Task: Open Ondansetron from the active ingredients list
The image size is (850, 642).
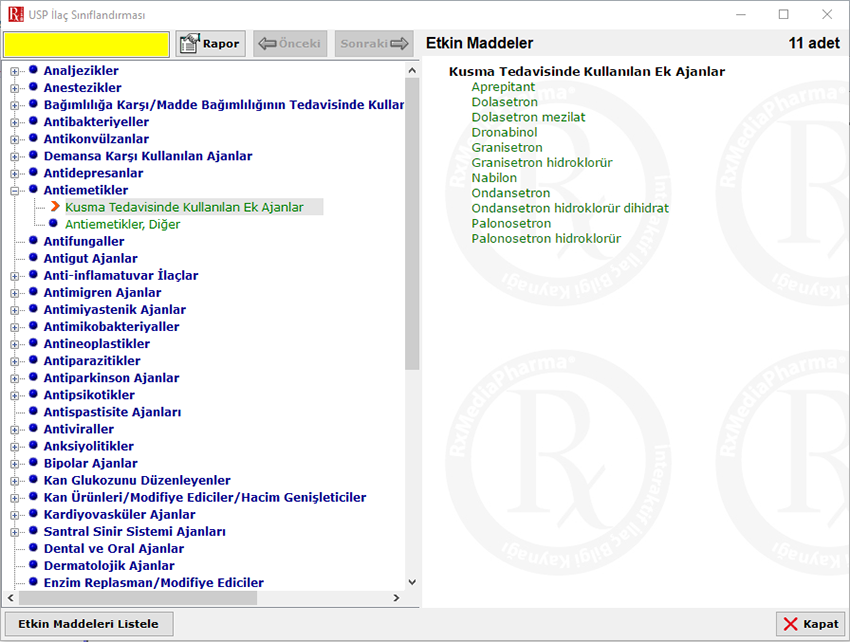Action: (510, 193)
